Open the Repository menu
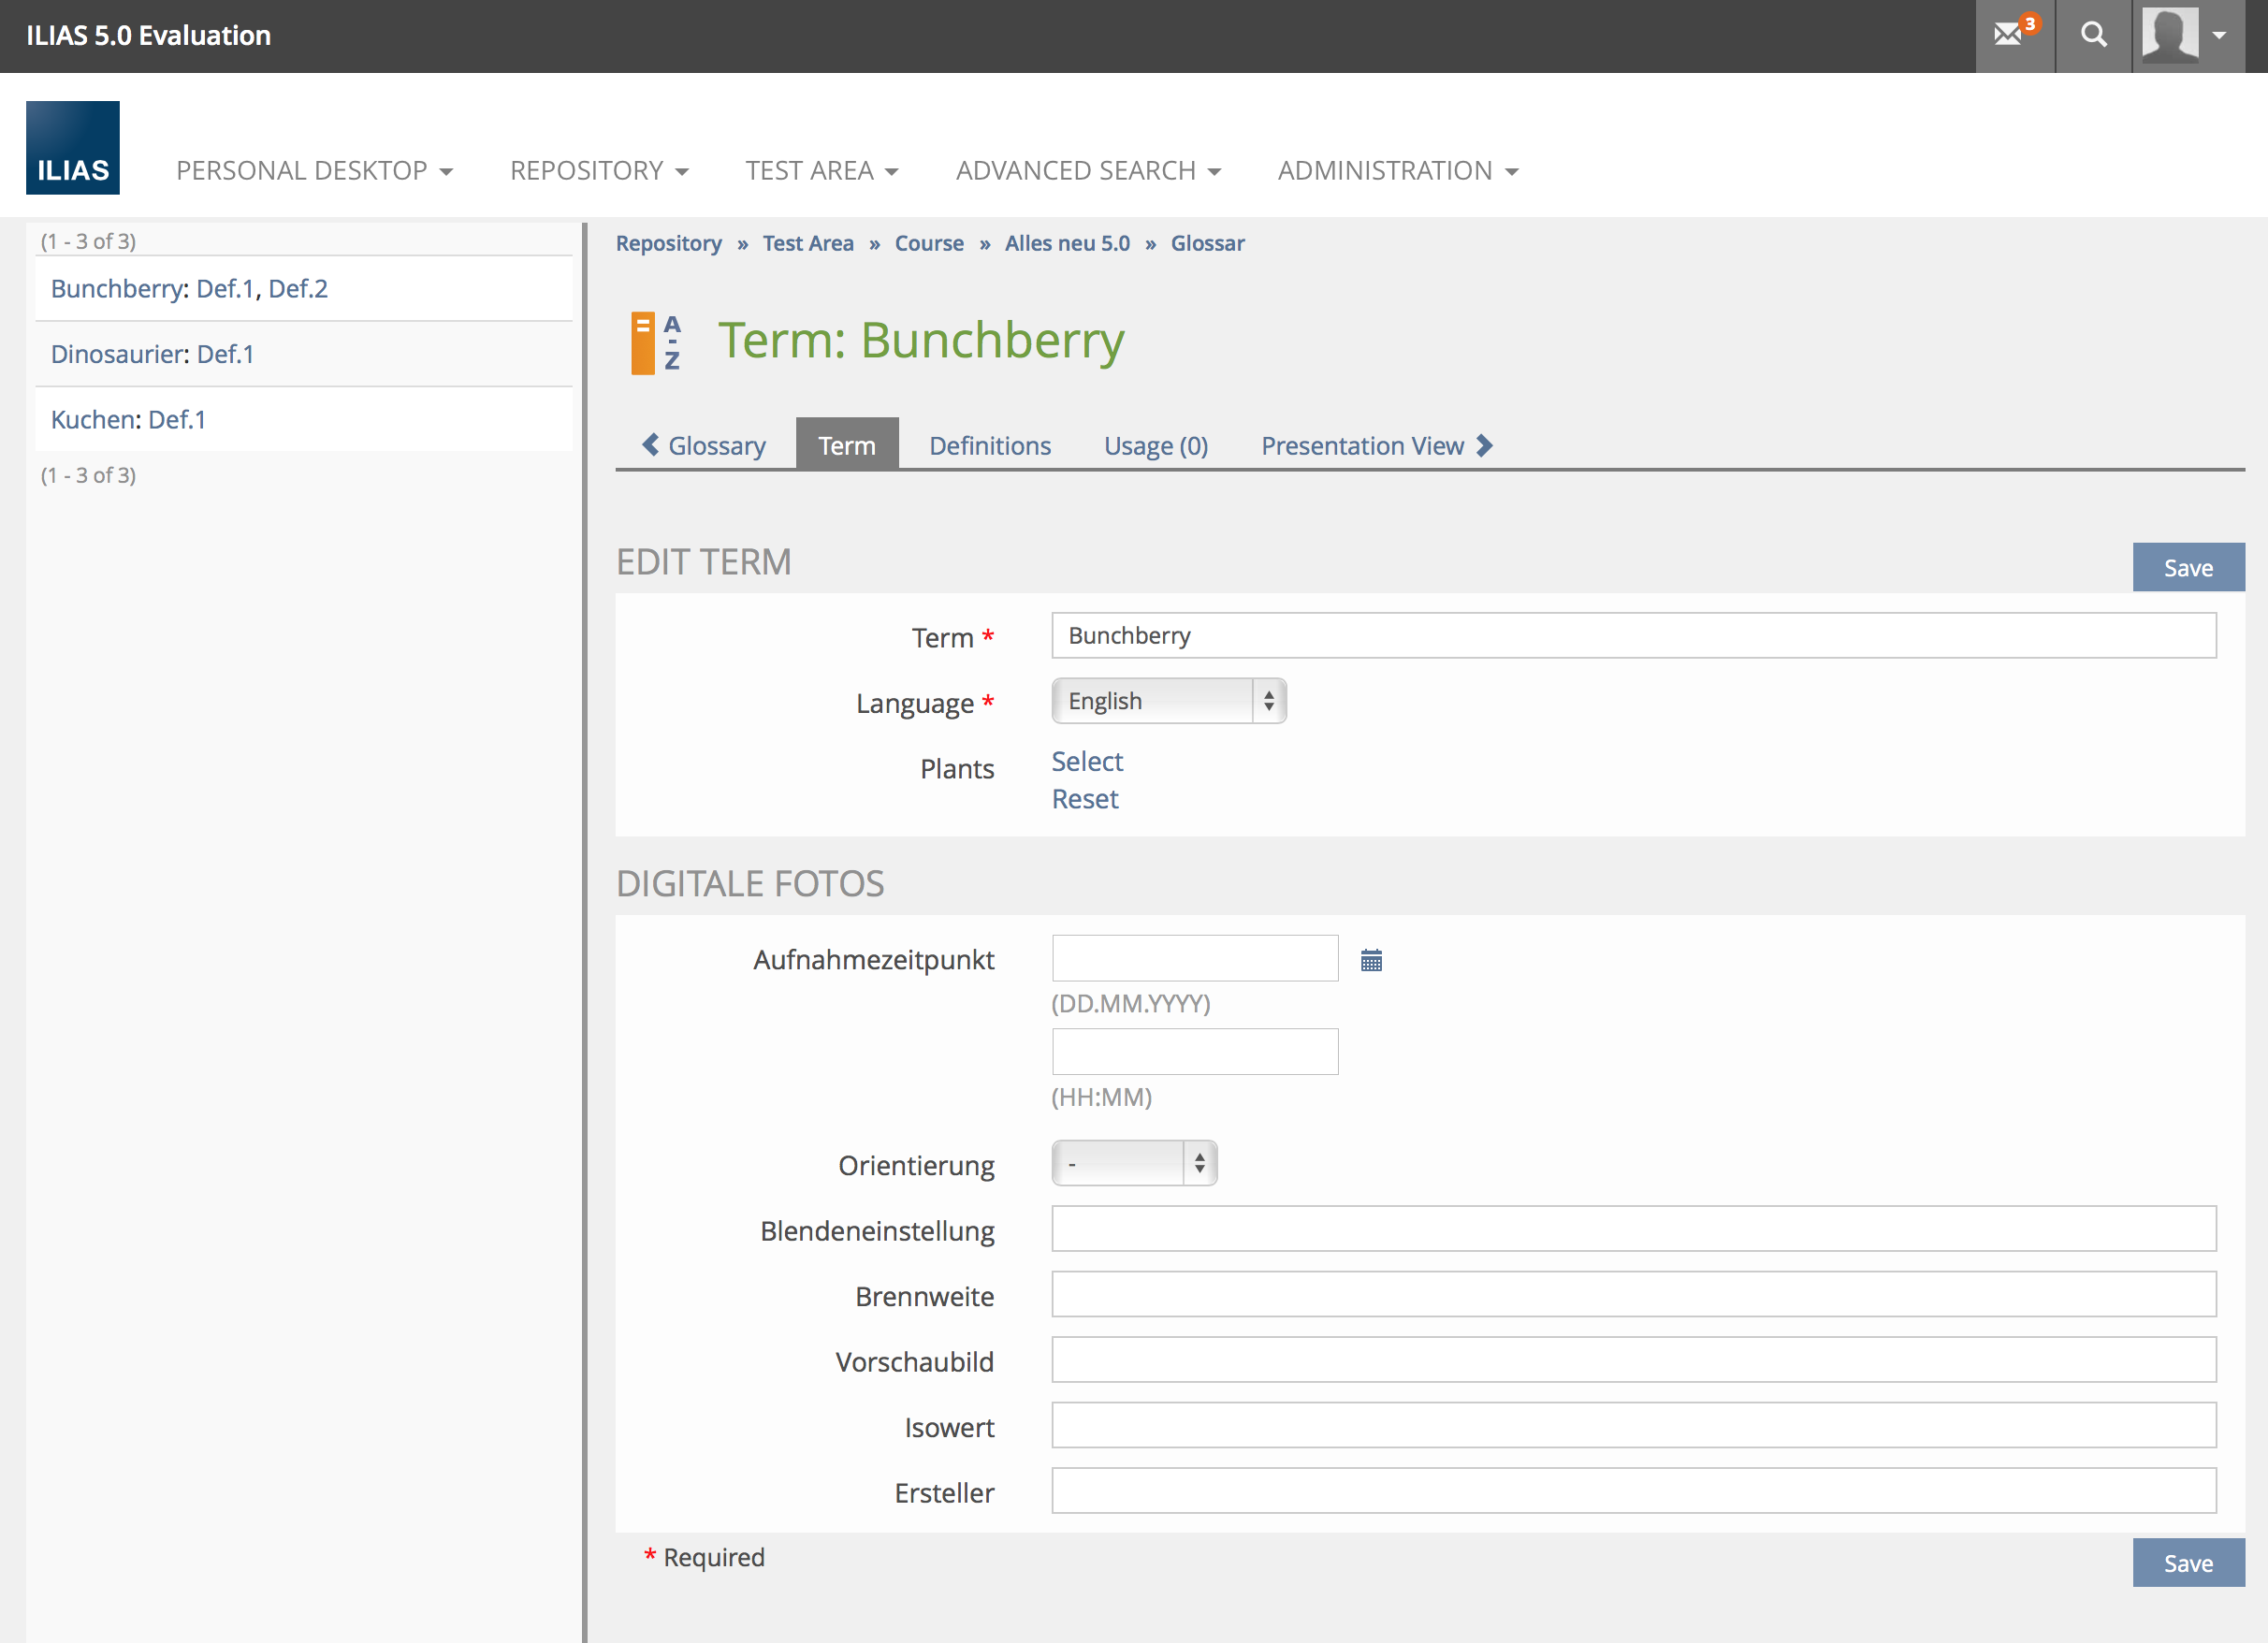 (x=598, y=171)
